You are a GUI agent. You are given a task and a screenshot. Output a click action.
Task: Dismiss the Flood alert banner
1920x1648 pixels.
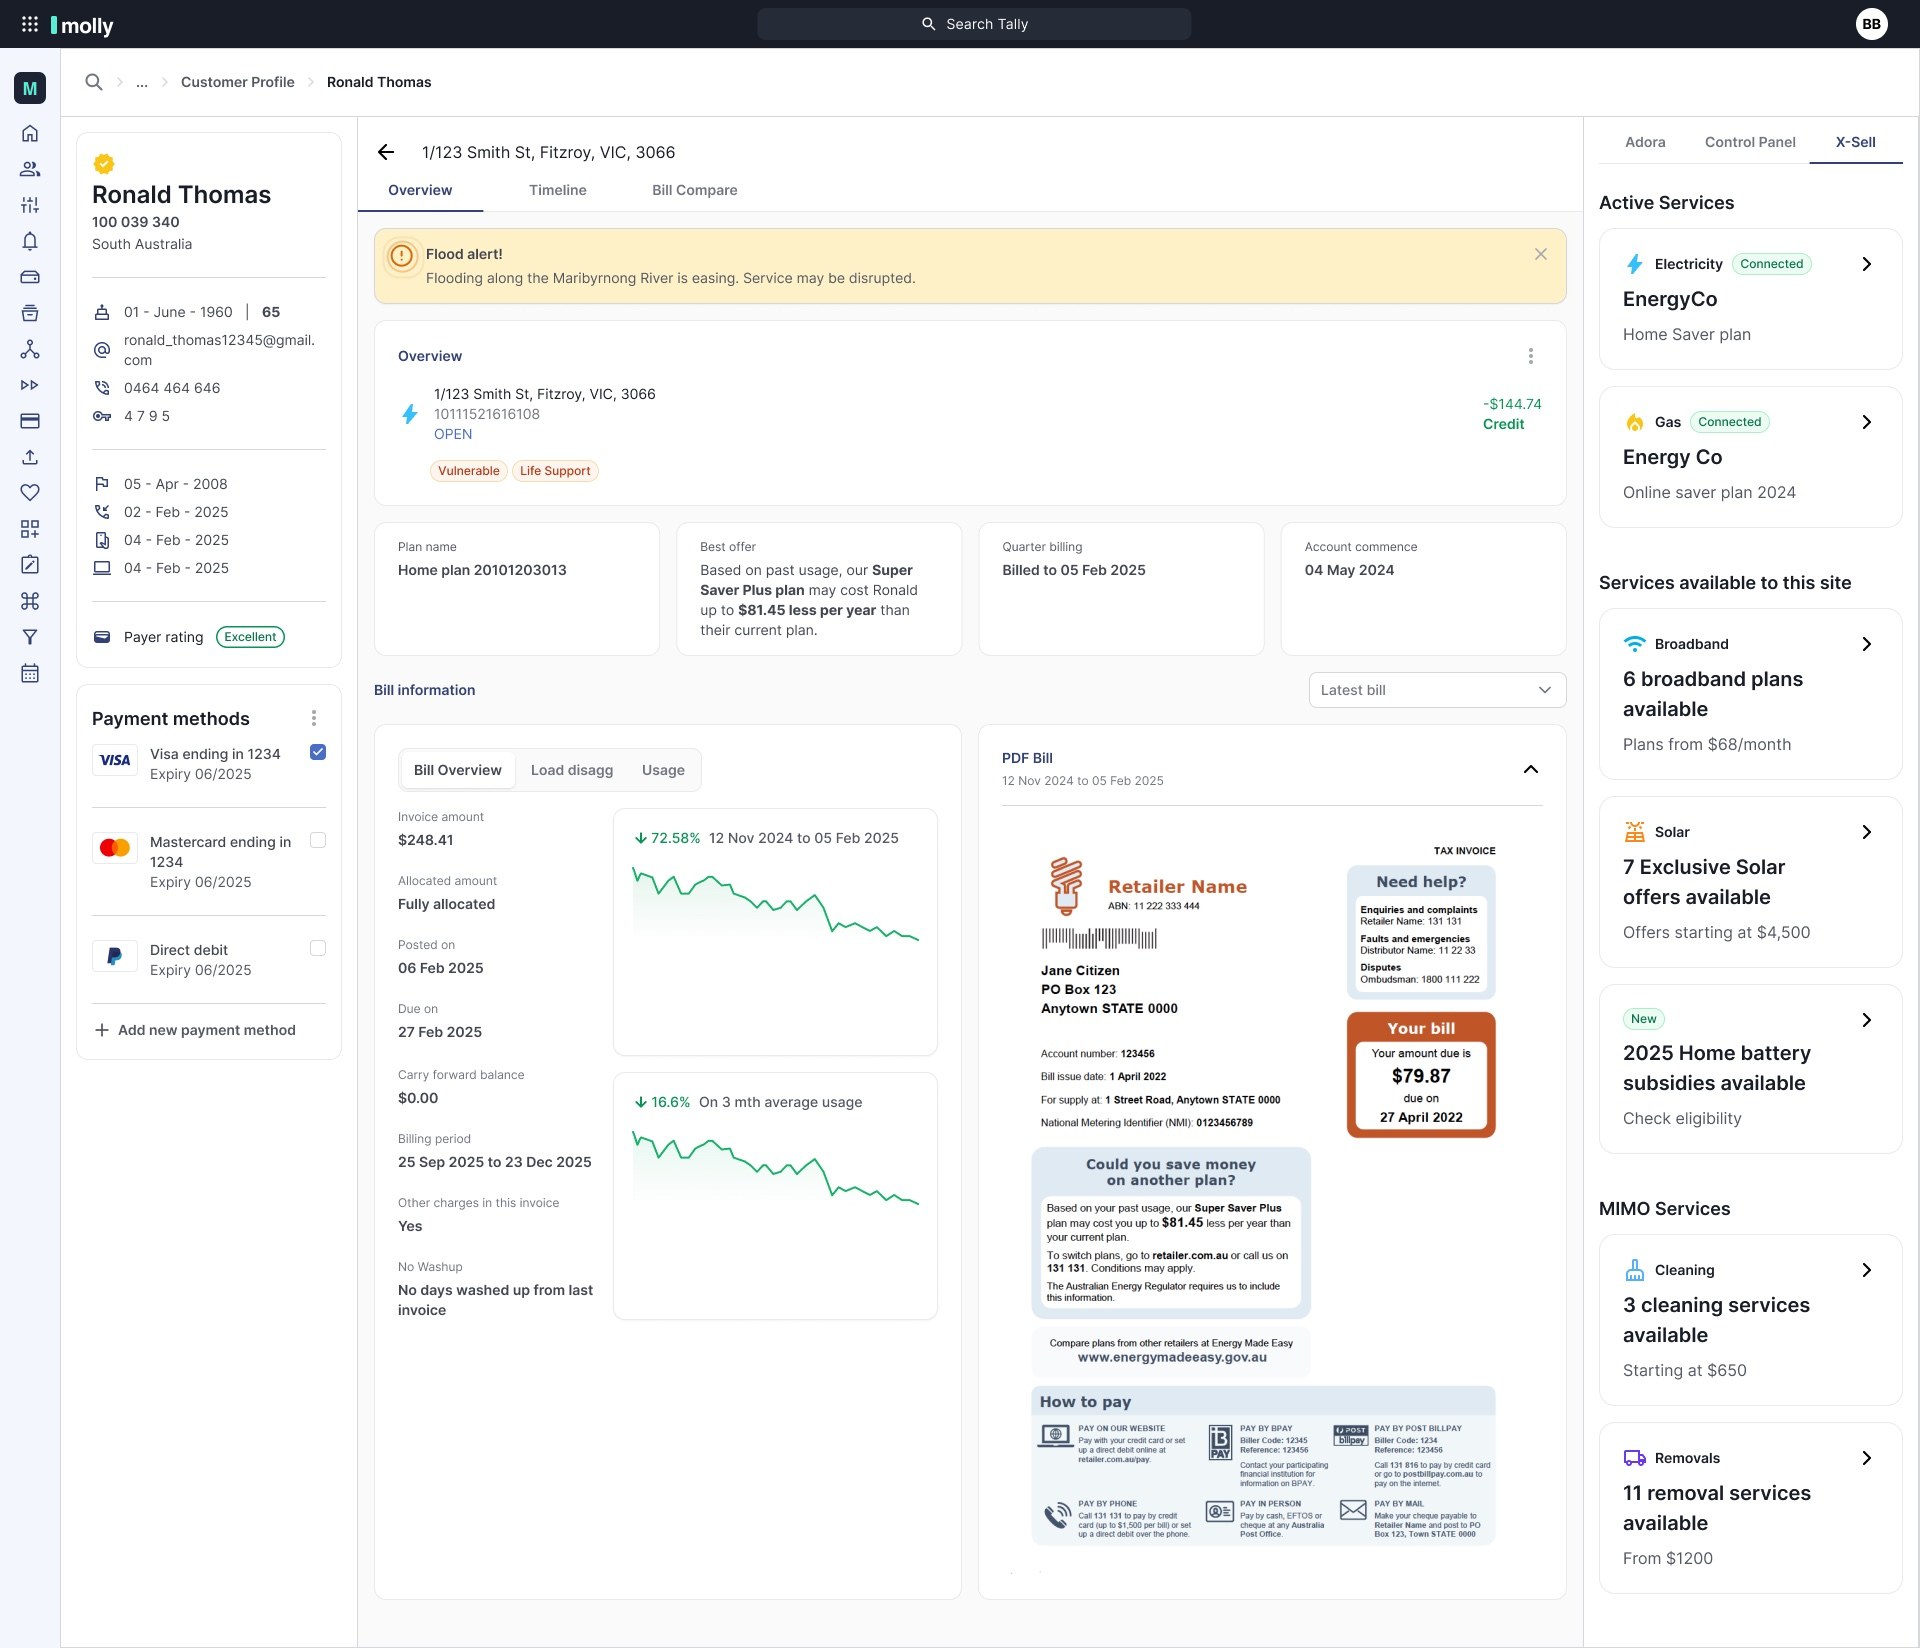pyautogui.click(x=1541, y=254)
